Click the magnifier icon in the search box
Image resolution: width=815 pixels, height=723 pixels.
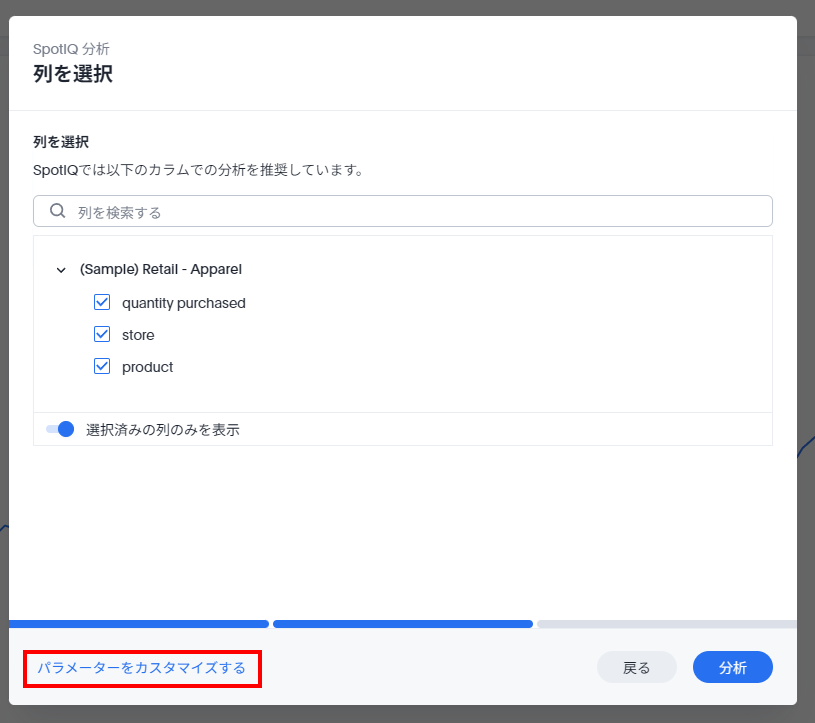tap(58, 211)
